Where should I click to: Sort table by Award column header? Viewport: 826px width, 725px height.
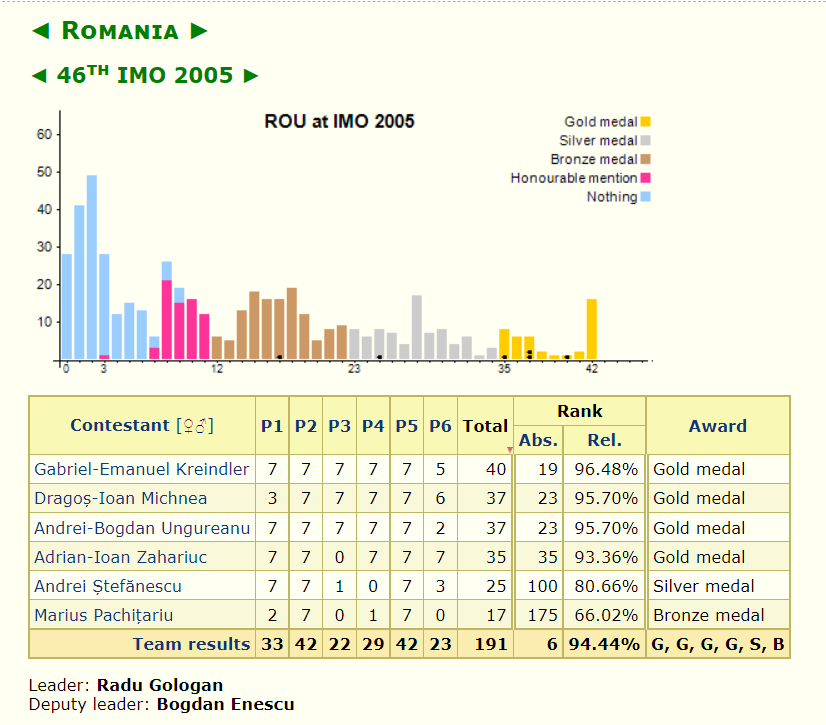[718, 426]
